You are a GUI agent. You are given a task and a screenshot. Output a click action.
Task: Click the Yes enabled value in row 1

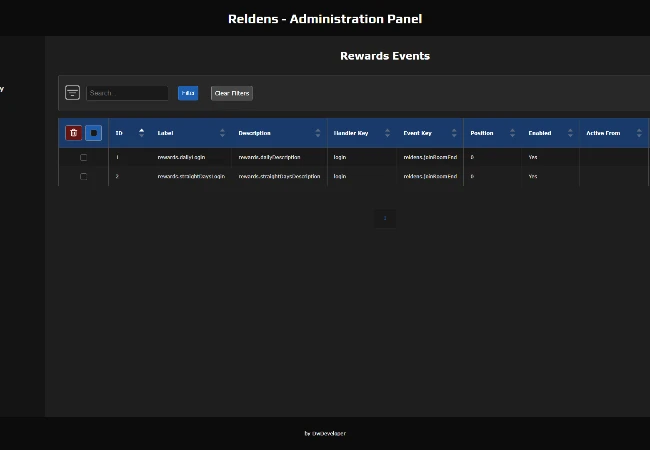coord(533,157)
